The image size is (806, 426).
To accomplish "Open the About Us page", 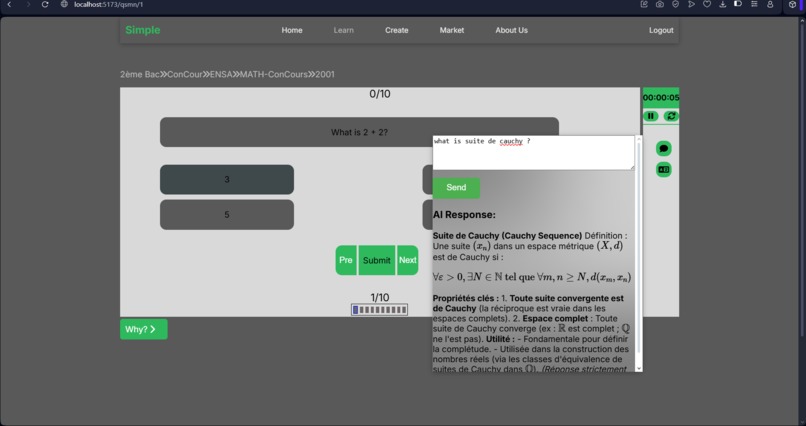I will 511,30.
